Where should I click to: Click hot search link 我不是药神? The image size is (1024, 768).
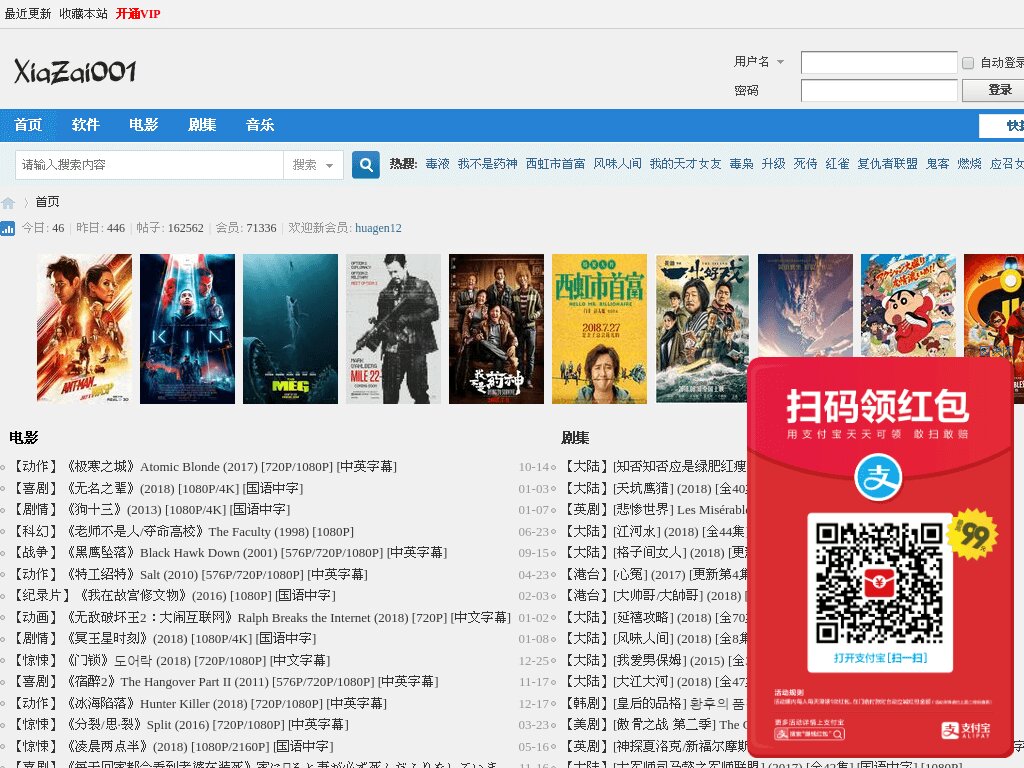coord(487,164)
